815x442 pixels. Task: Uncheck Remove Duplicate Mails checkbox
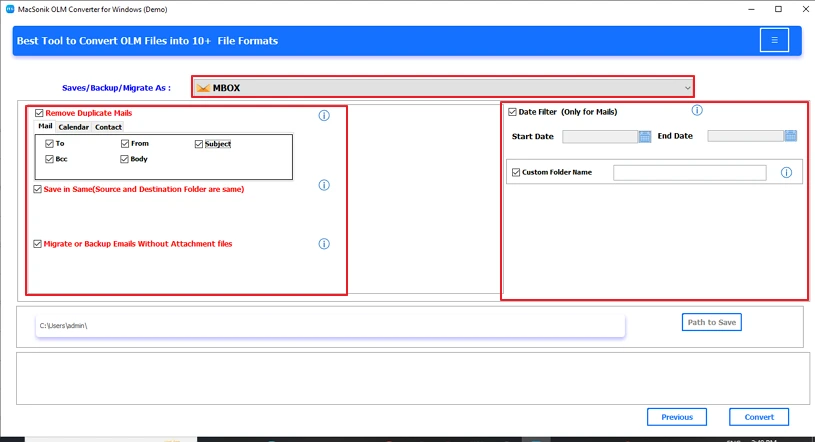39,114
